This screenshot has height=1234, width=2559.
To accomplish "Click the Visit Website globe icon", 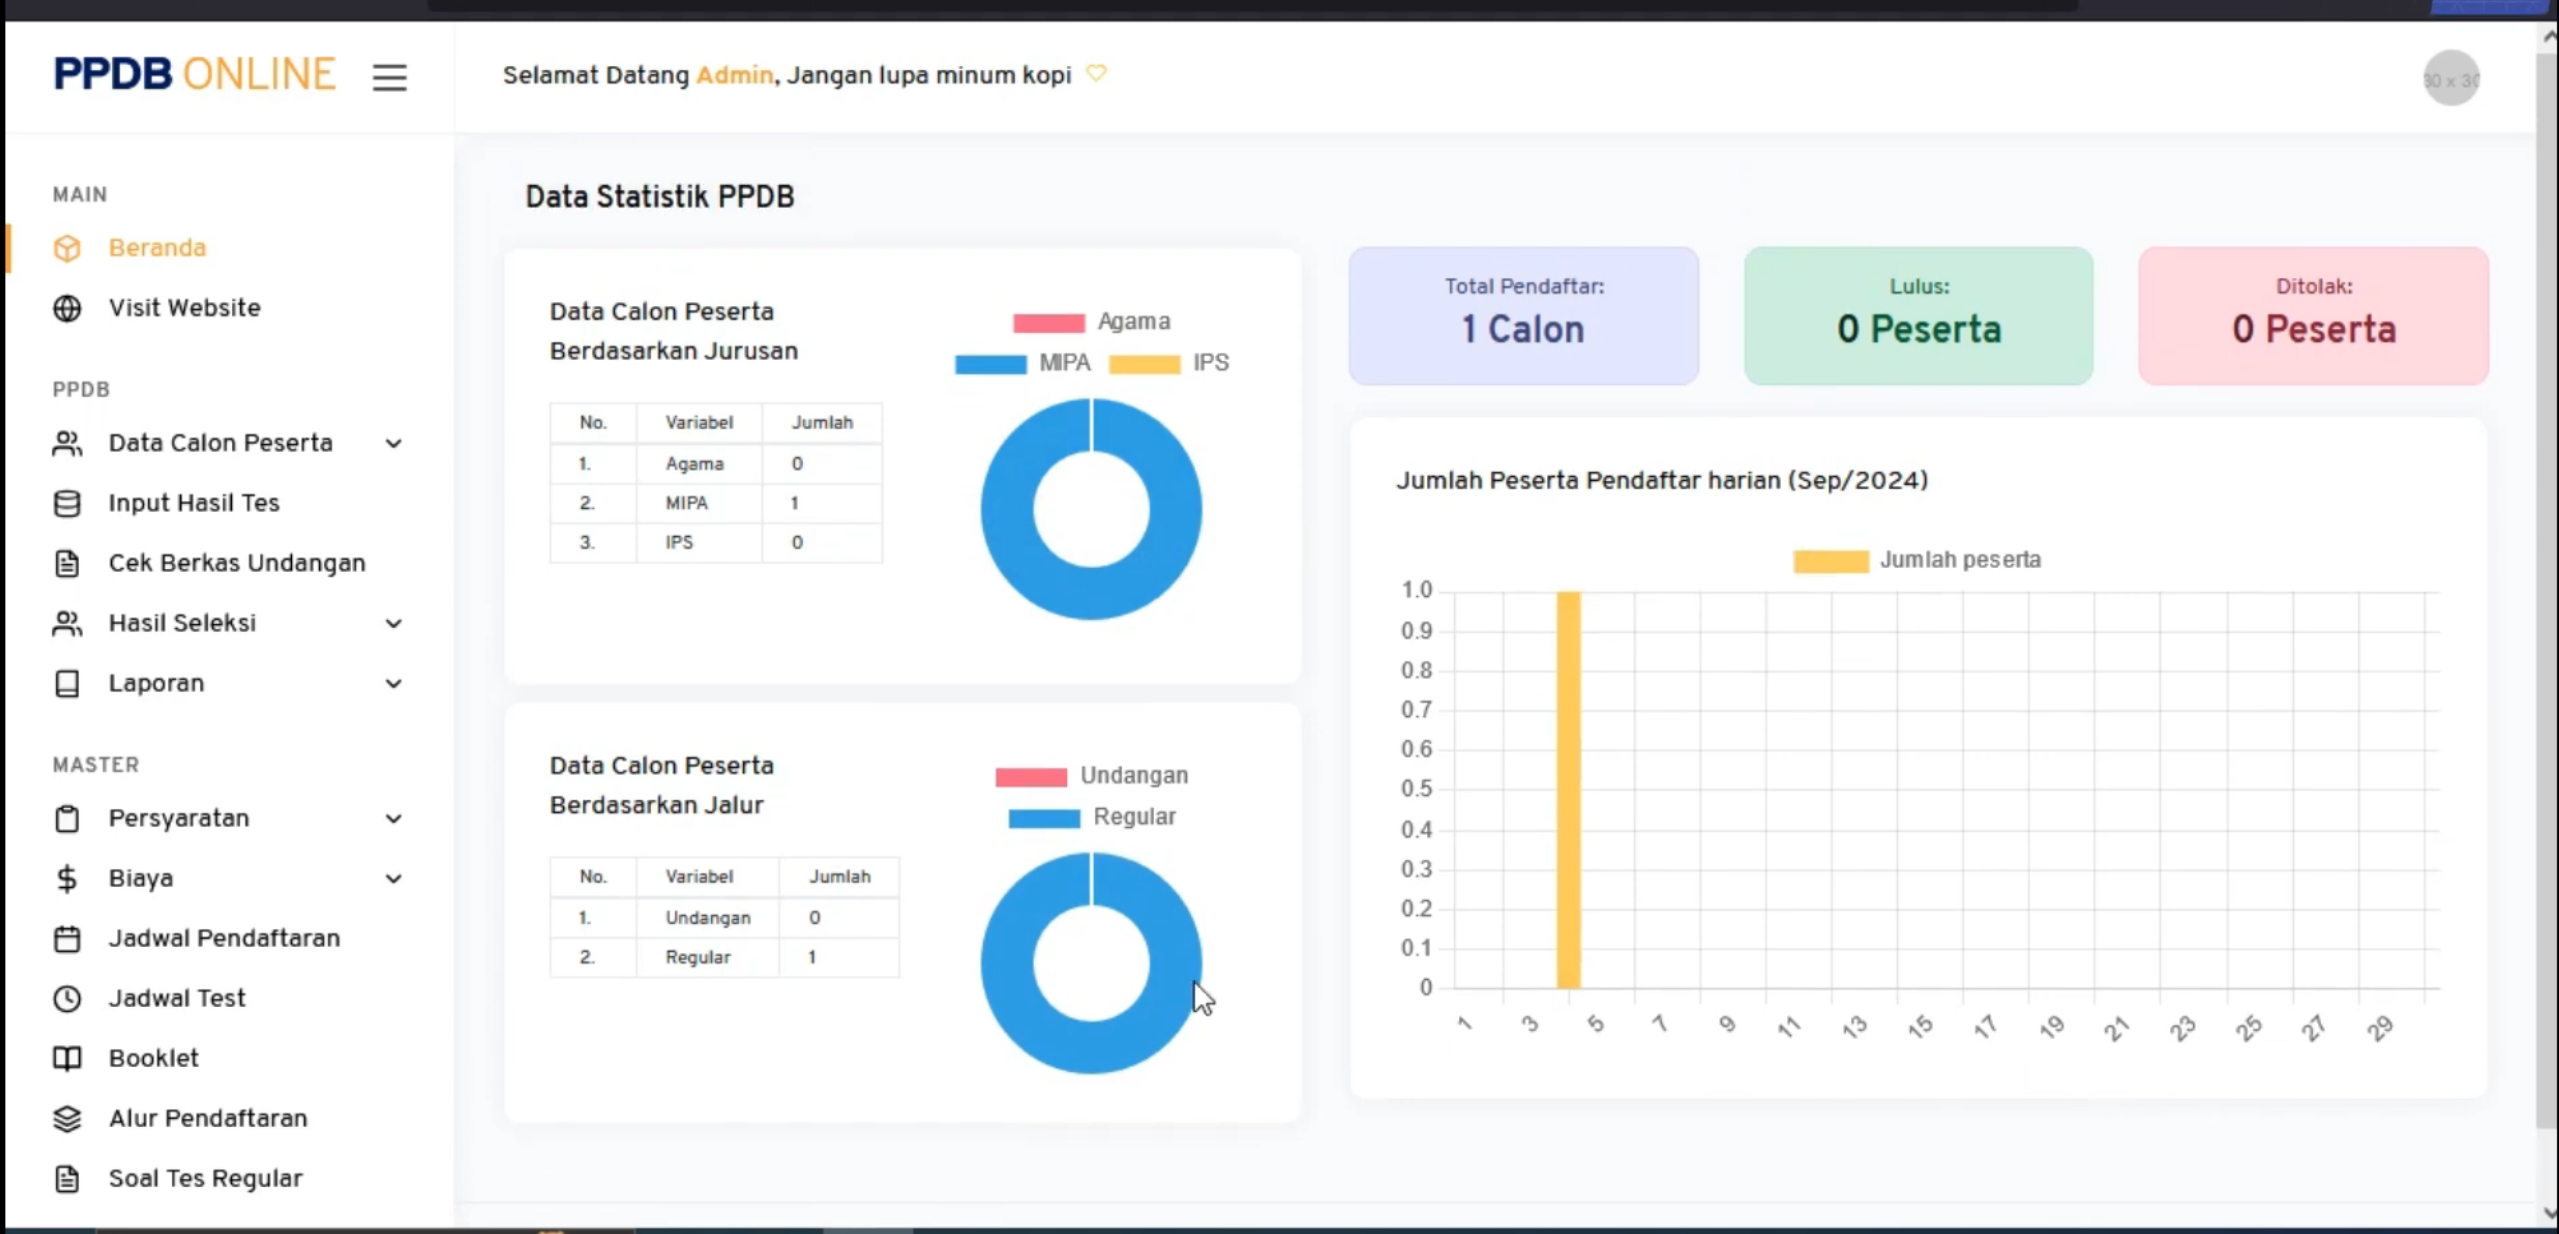I will 67,308.
